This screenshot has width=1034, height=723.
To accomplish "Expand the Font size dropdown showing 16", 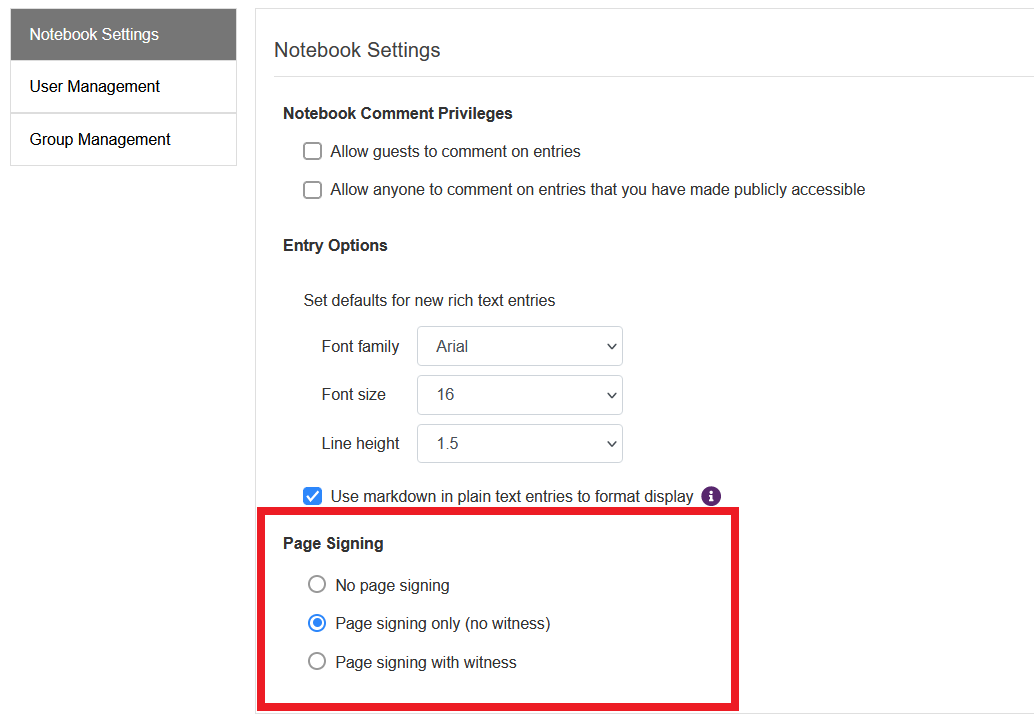I will 519,395.
